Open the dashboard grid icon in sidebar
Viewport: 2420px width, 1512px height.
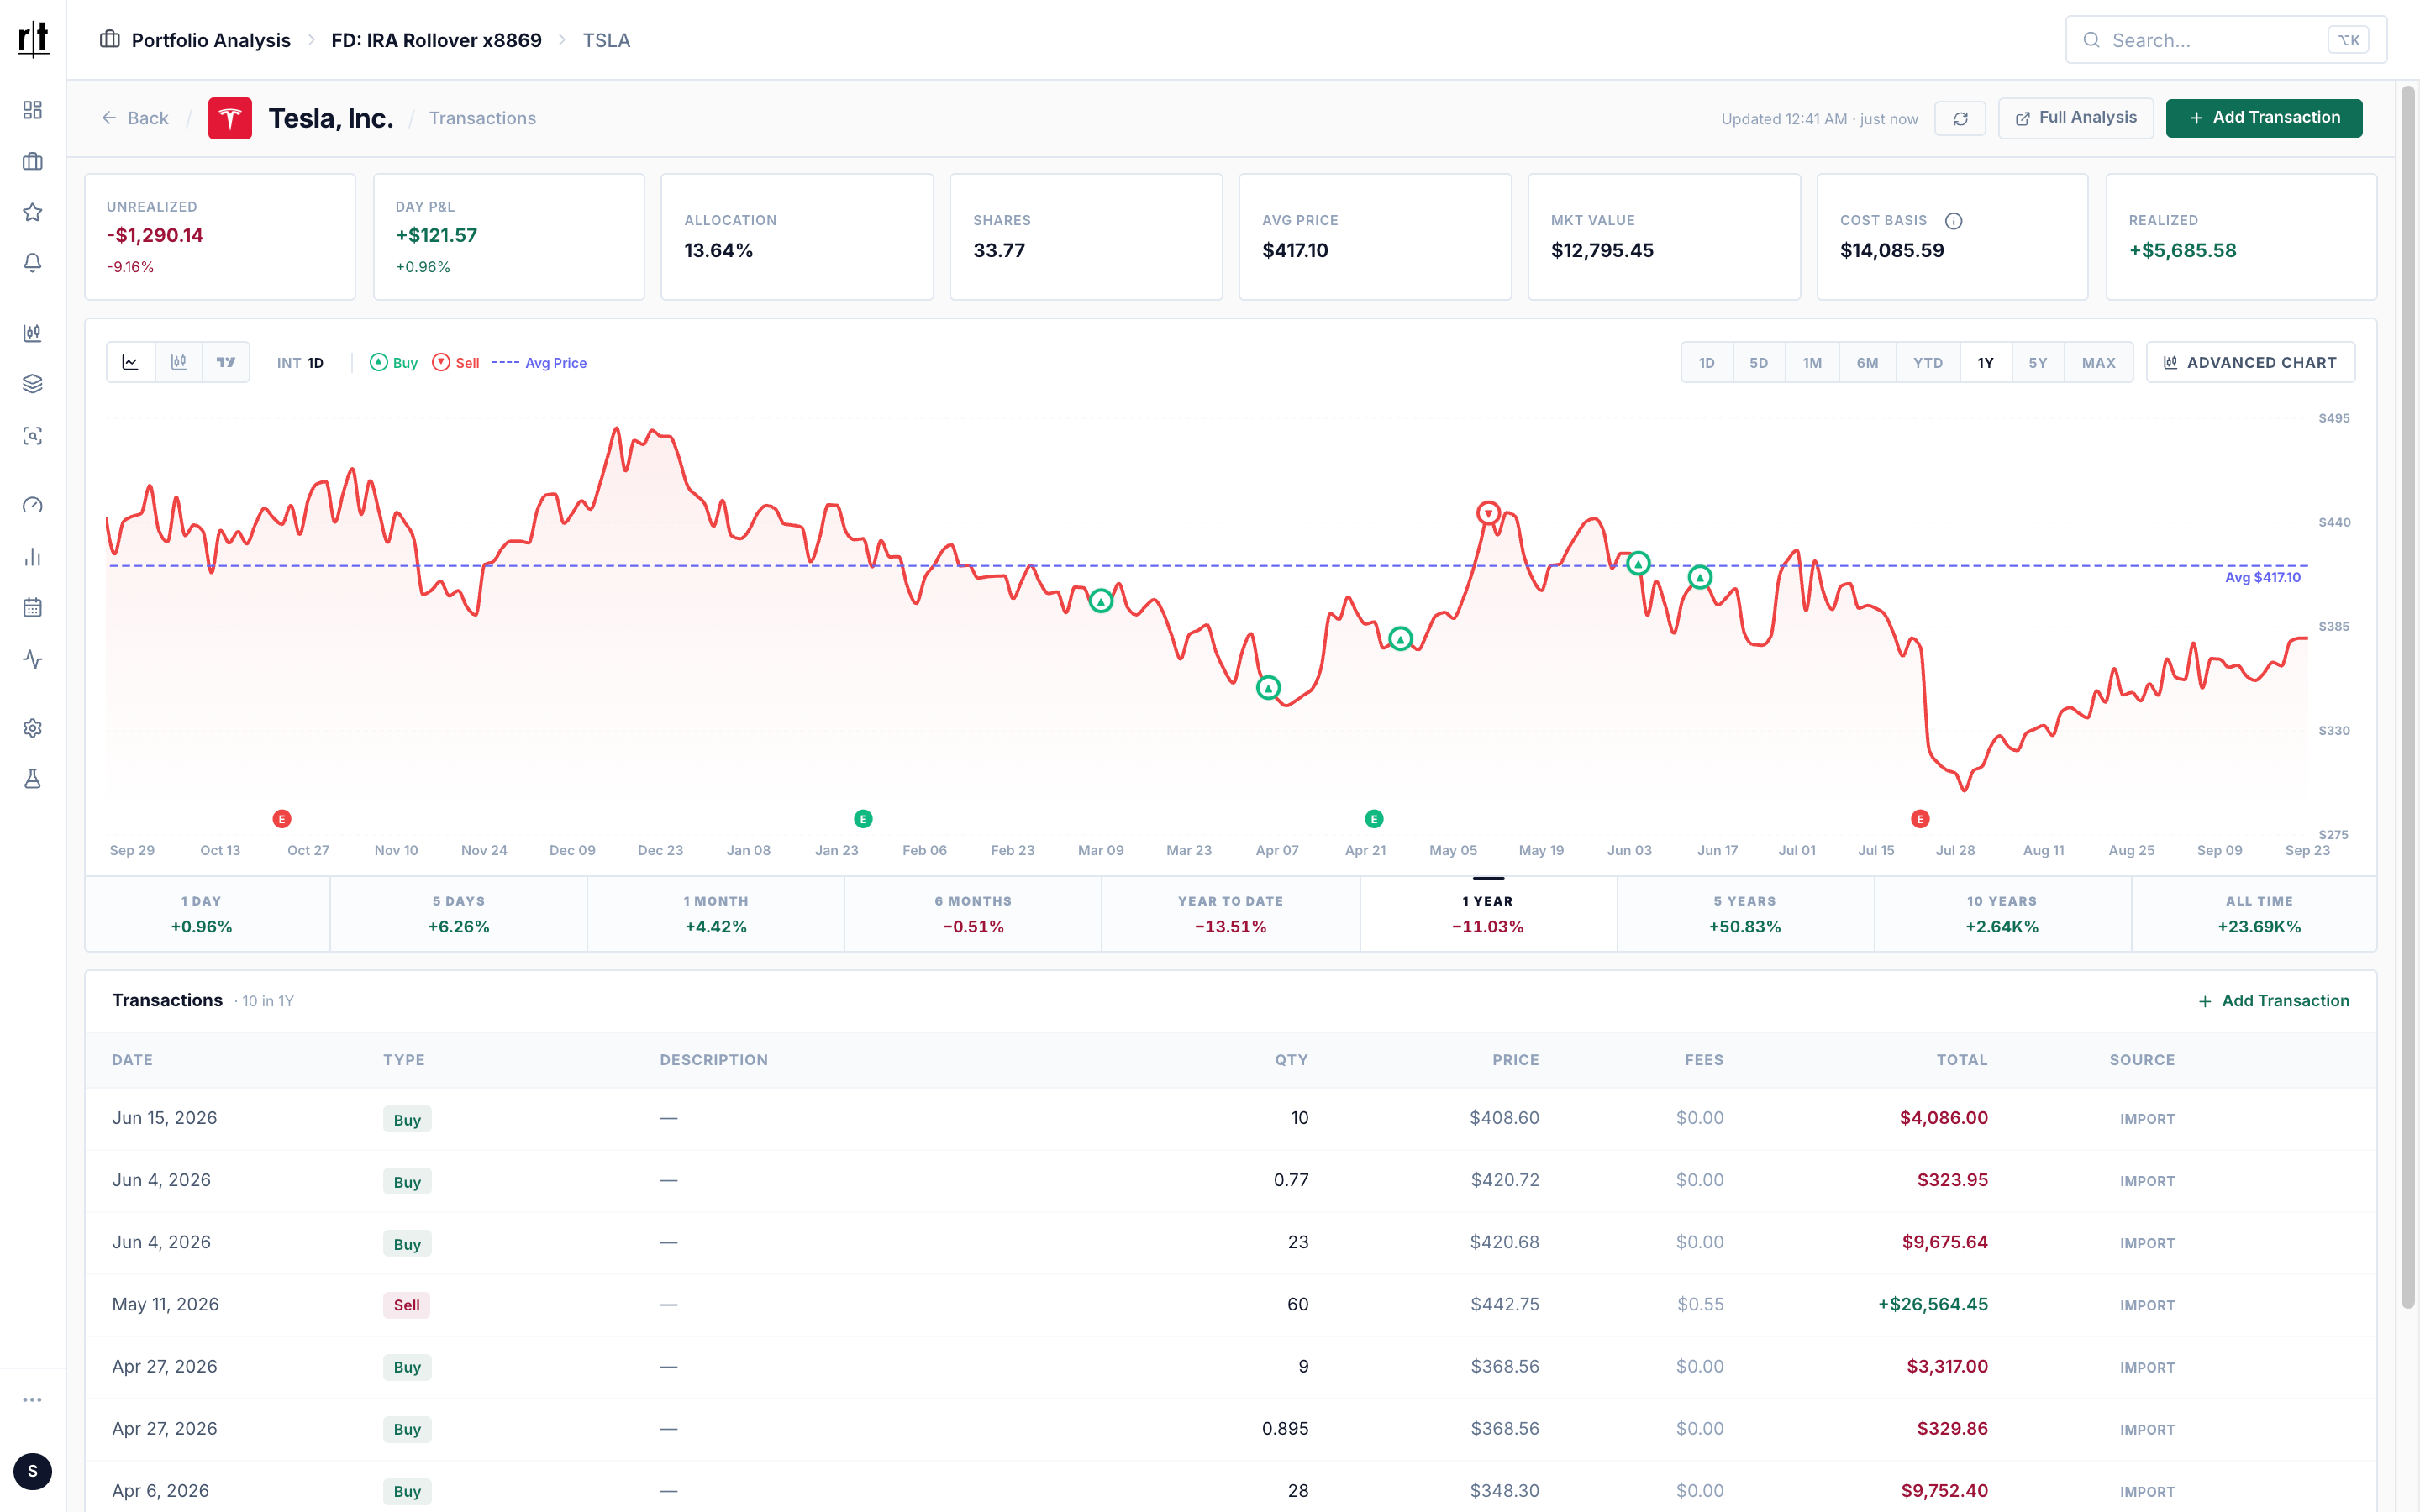pos(32,110)
